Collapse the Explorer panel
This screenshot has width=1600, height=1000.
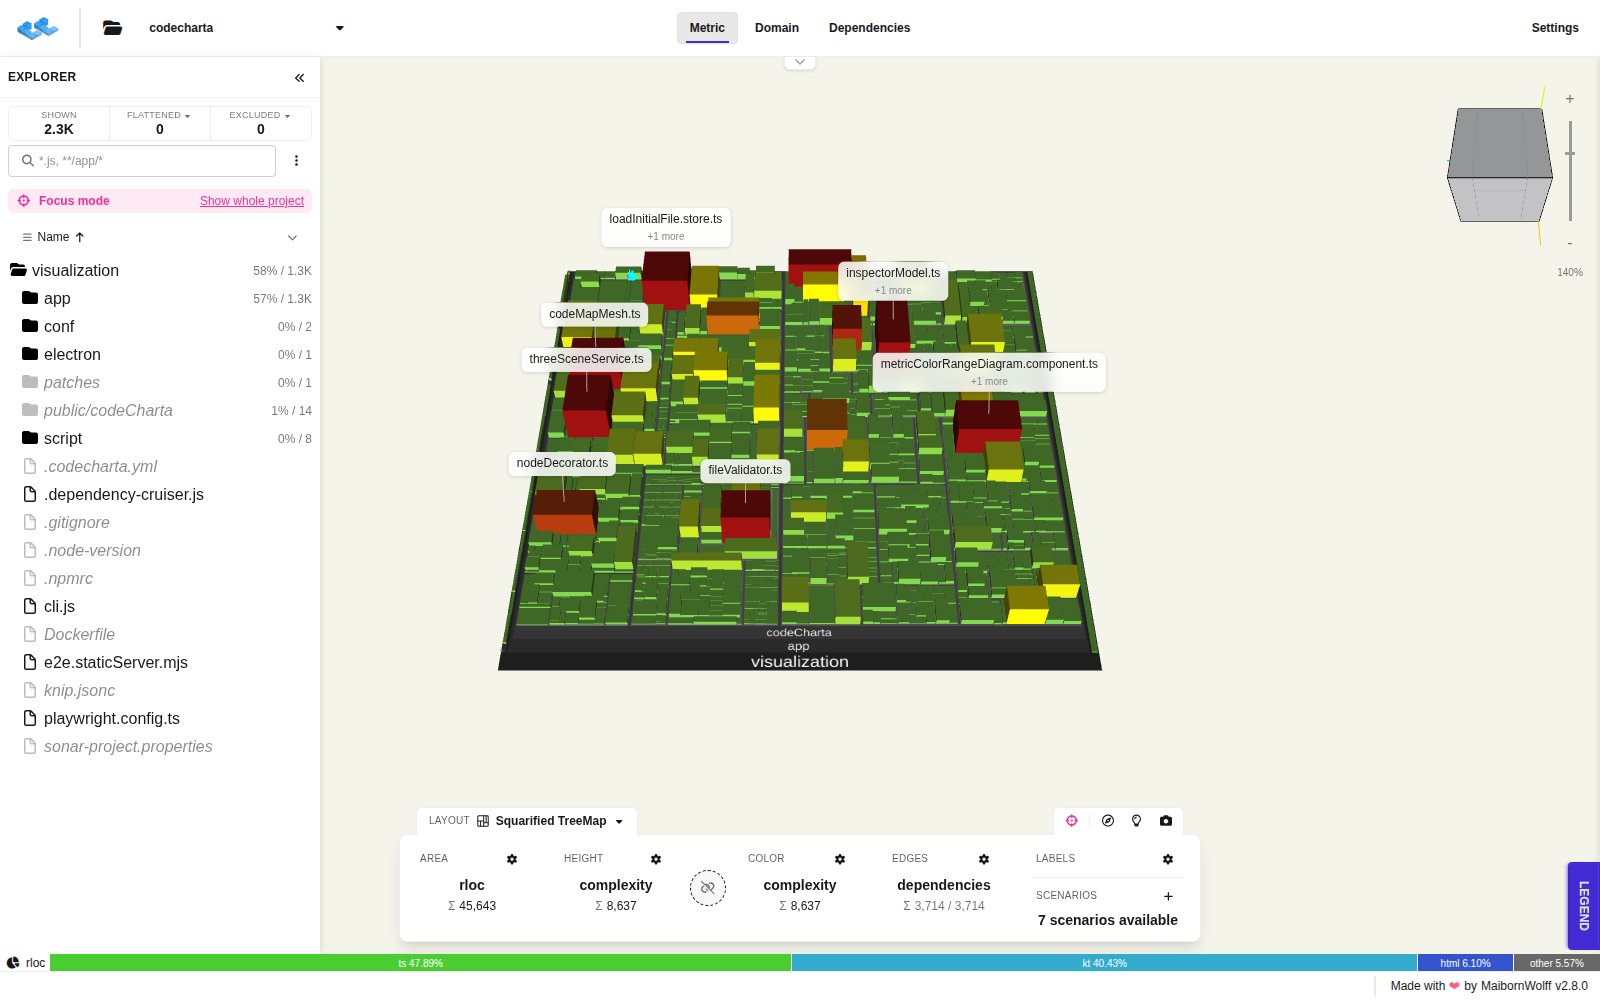pyautogui.click(x=299, y=77)
